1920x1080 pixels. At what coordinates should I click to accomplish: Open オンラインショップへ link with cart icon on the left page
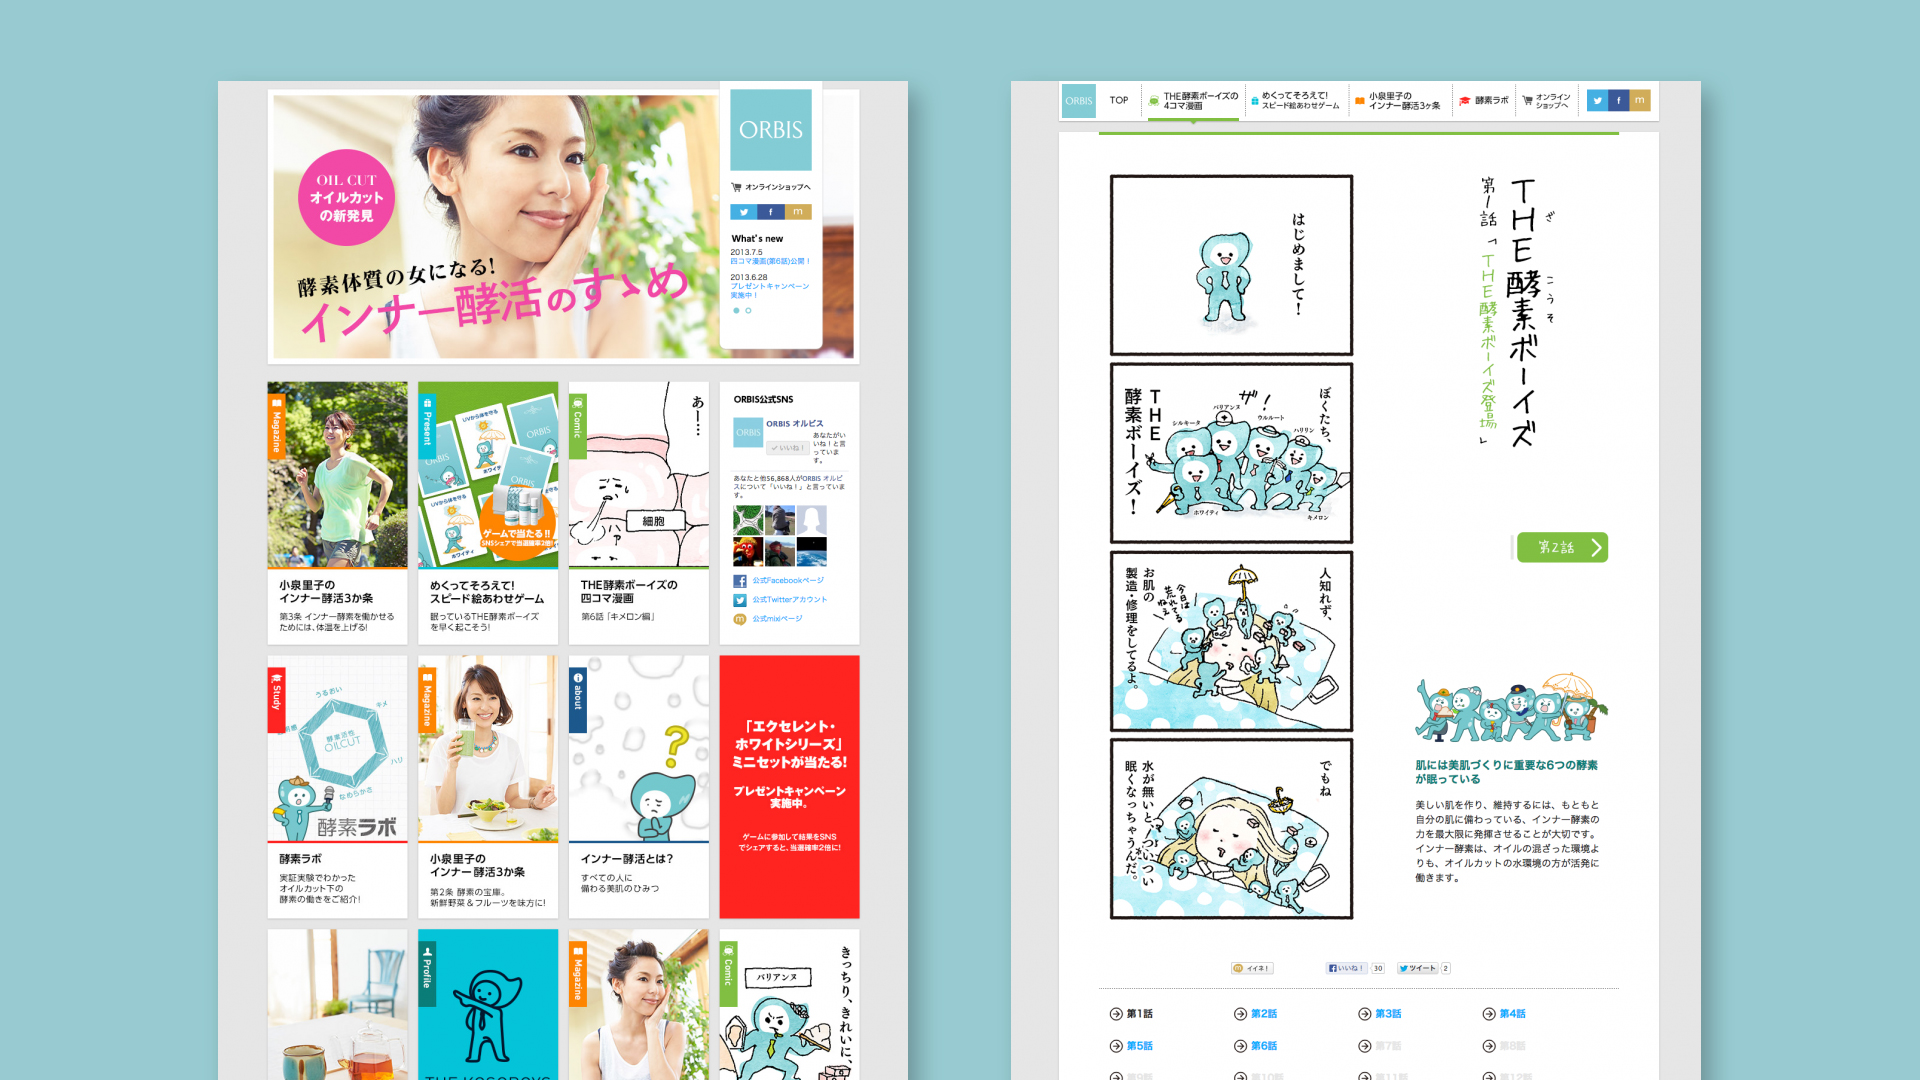point(771,187)
